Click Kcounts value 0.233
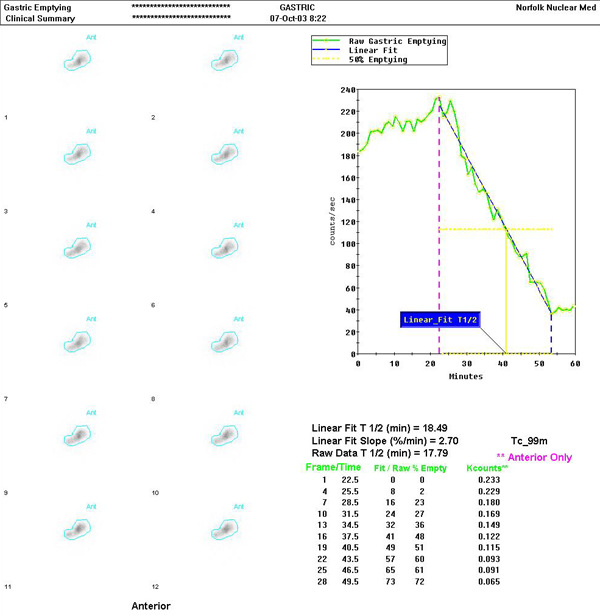 (x=489, y=480)
